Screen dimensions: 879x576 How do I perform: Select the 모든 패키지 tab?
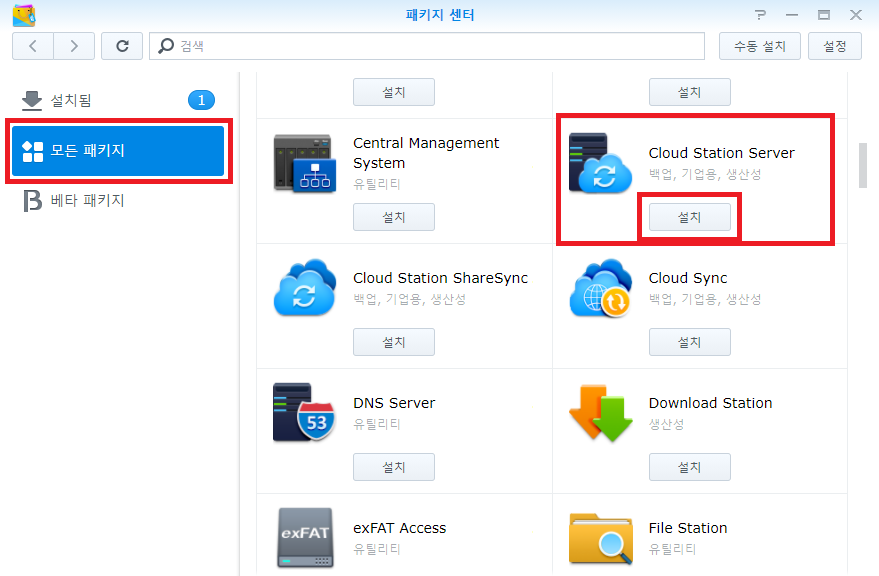(118, 151)
